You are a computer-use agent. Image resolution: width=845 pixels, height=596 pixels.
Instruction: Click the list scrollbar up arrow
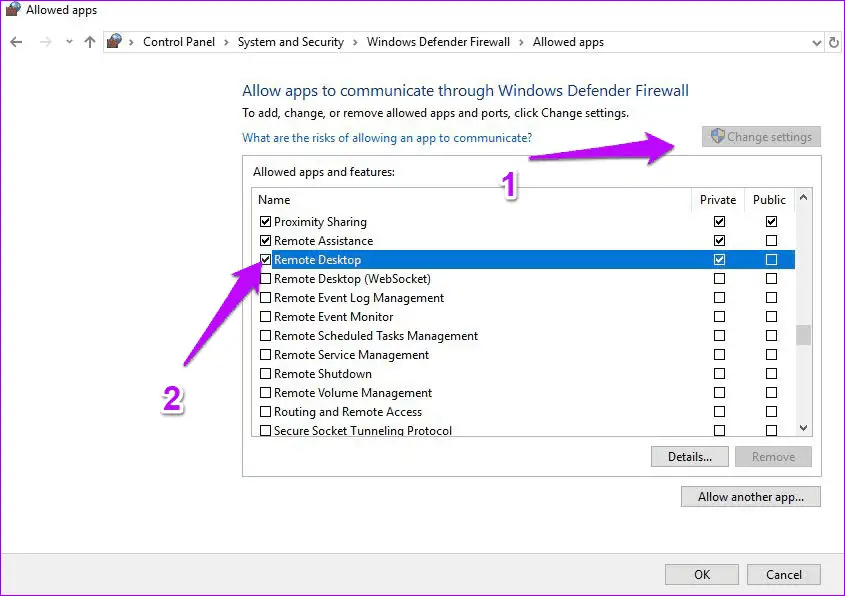[x=803, y=197]
